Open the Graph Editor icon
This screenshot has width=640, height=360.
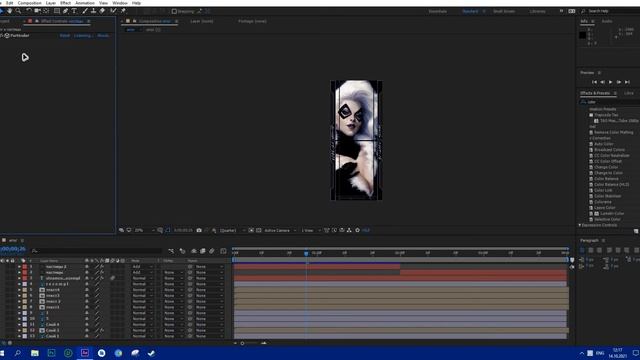(x=223, y=251)
